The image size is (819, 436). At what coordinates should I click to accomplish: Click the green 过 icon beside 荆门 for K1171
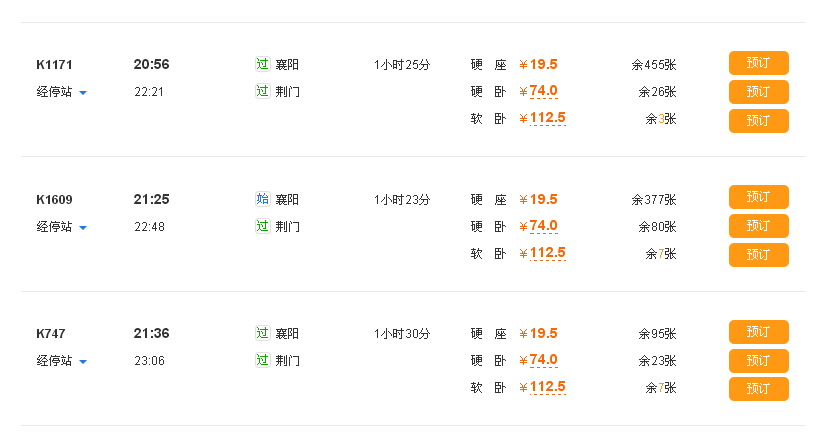[x=263, y=91]
